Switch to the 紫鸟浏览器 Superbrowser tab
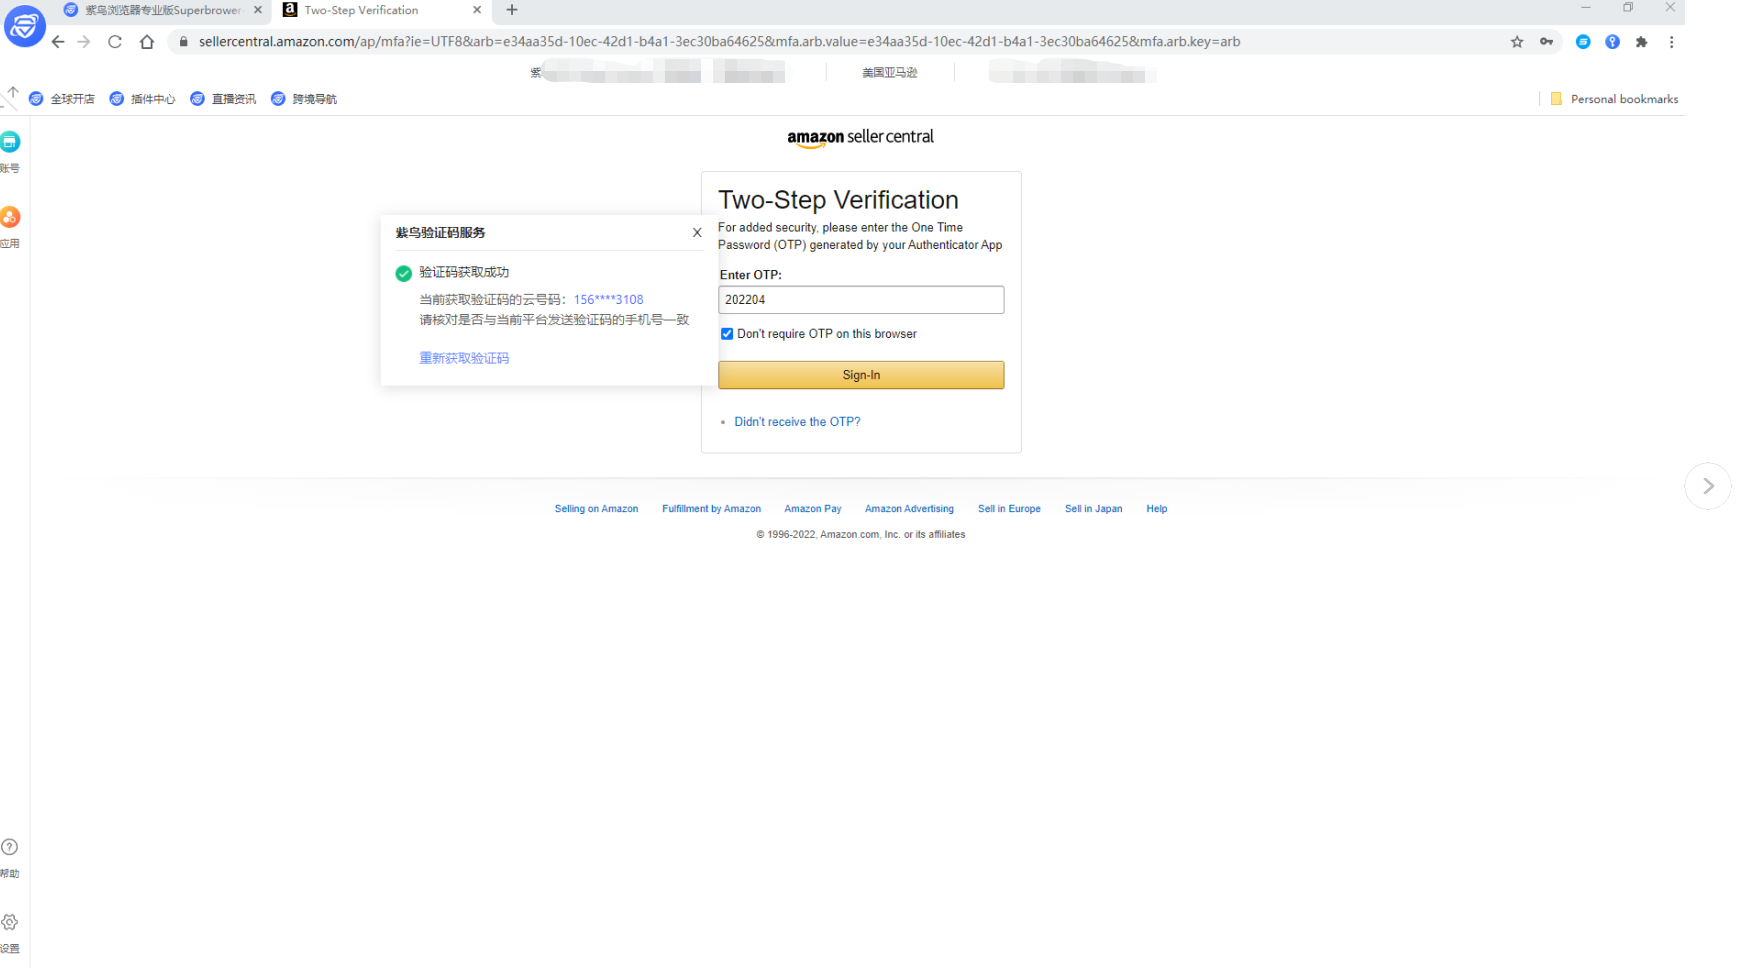The width and height of the screenshot is (1750, 968). pyautogui.click(x=160, y=10)
